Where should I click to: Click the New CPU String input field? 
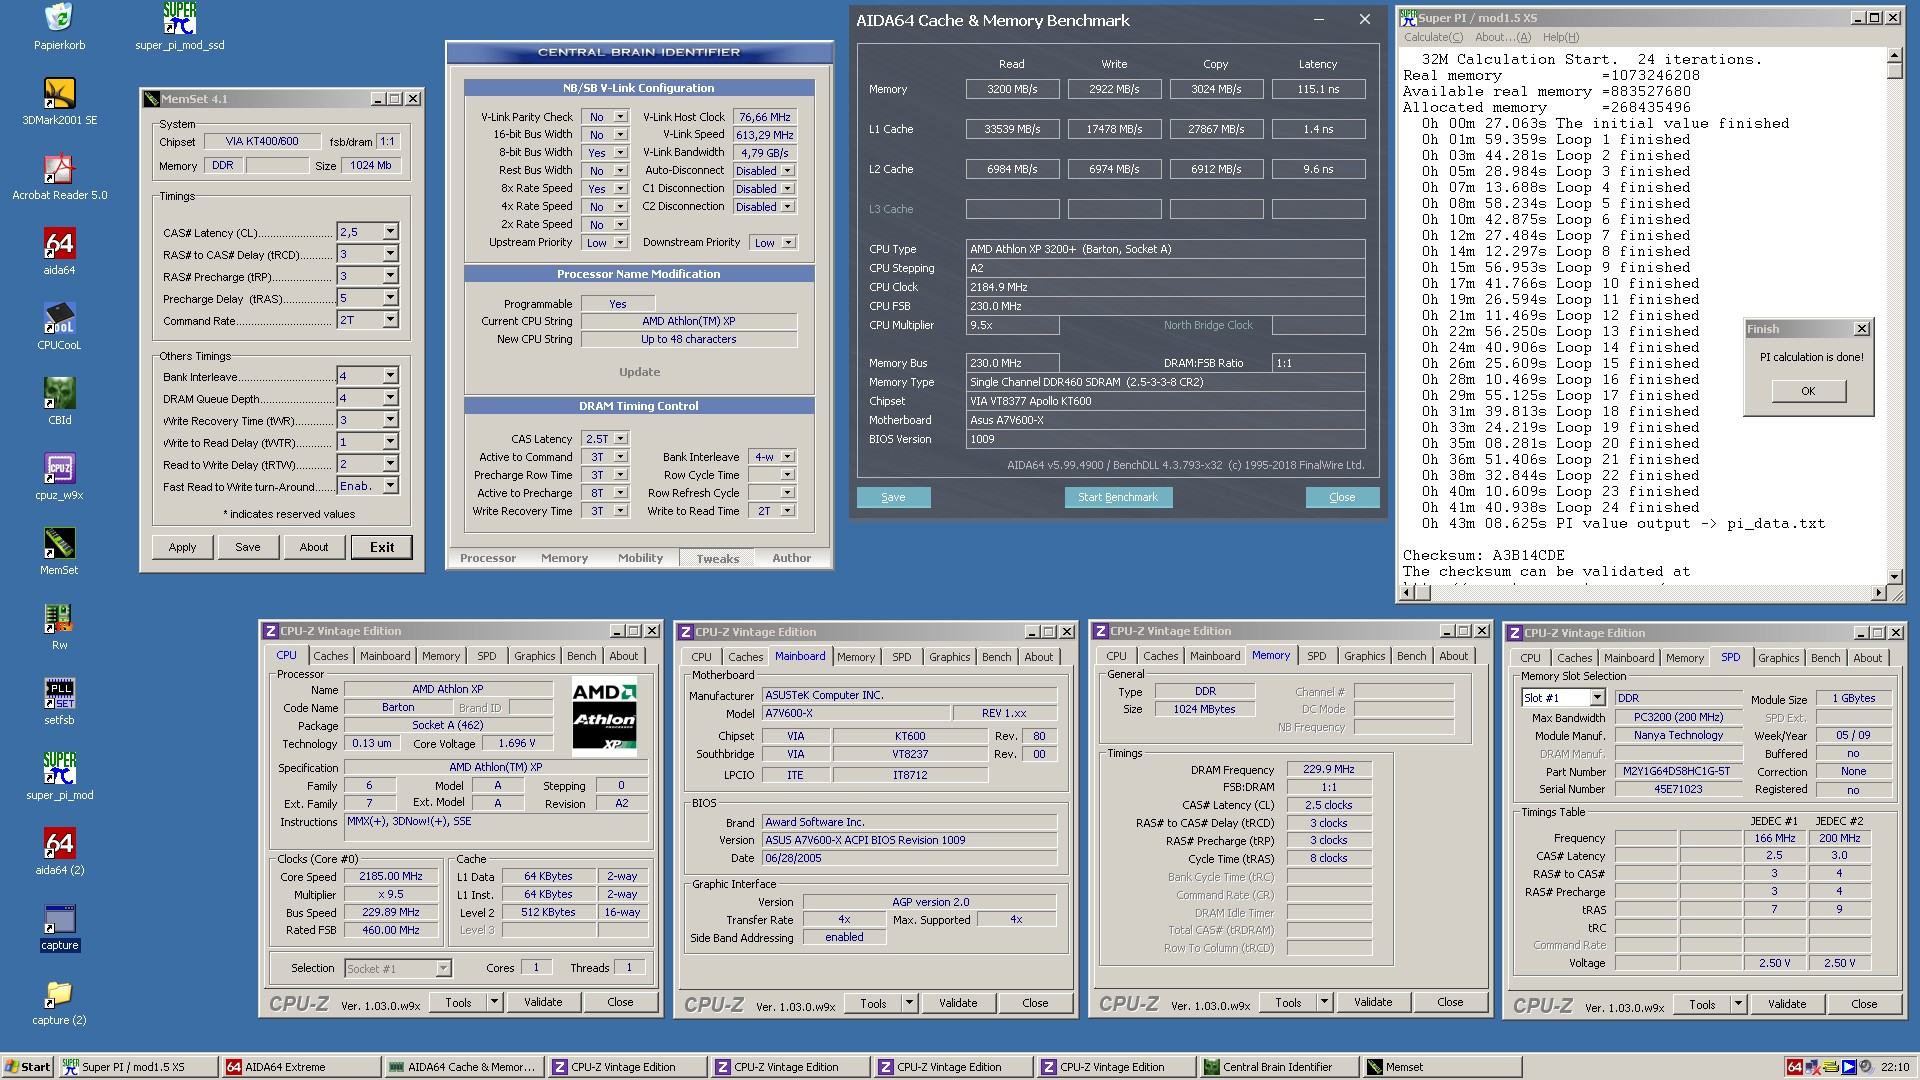tap(689, 339)
